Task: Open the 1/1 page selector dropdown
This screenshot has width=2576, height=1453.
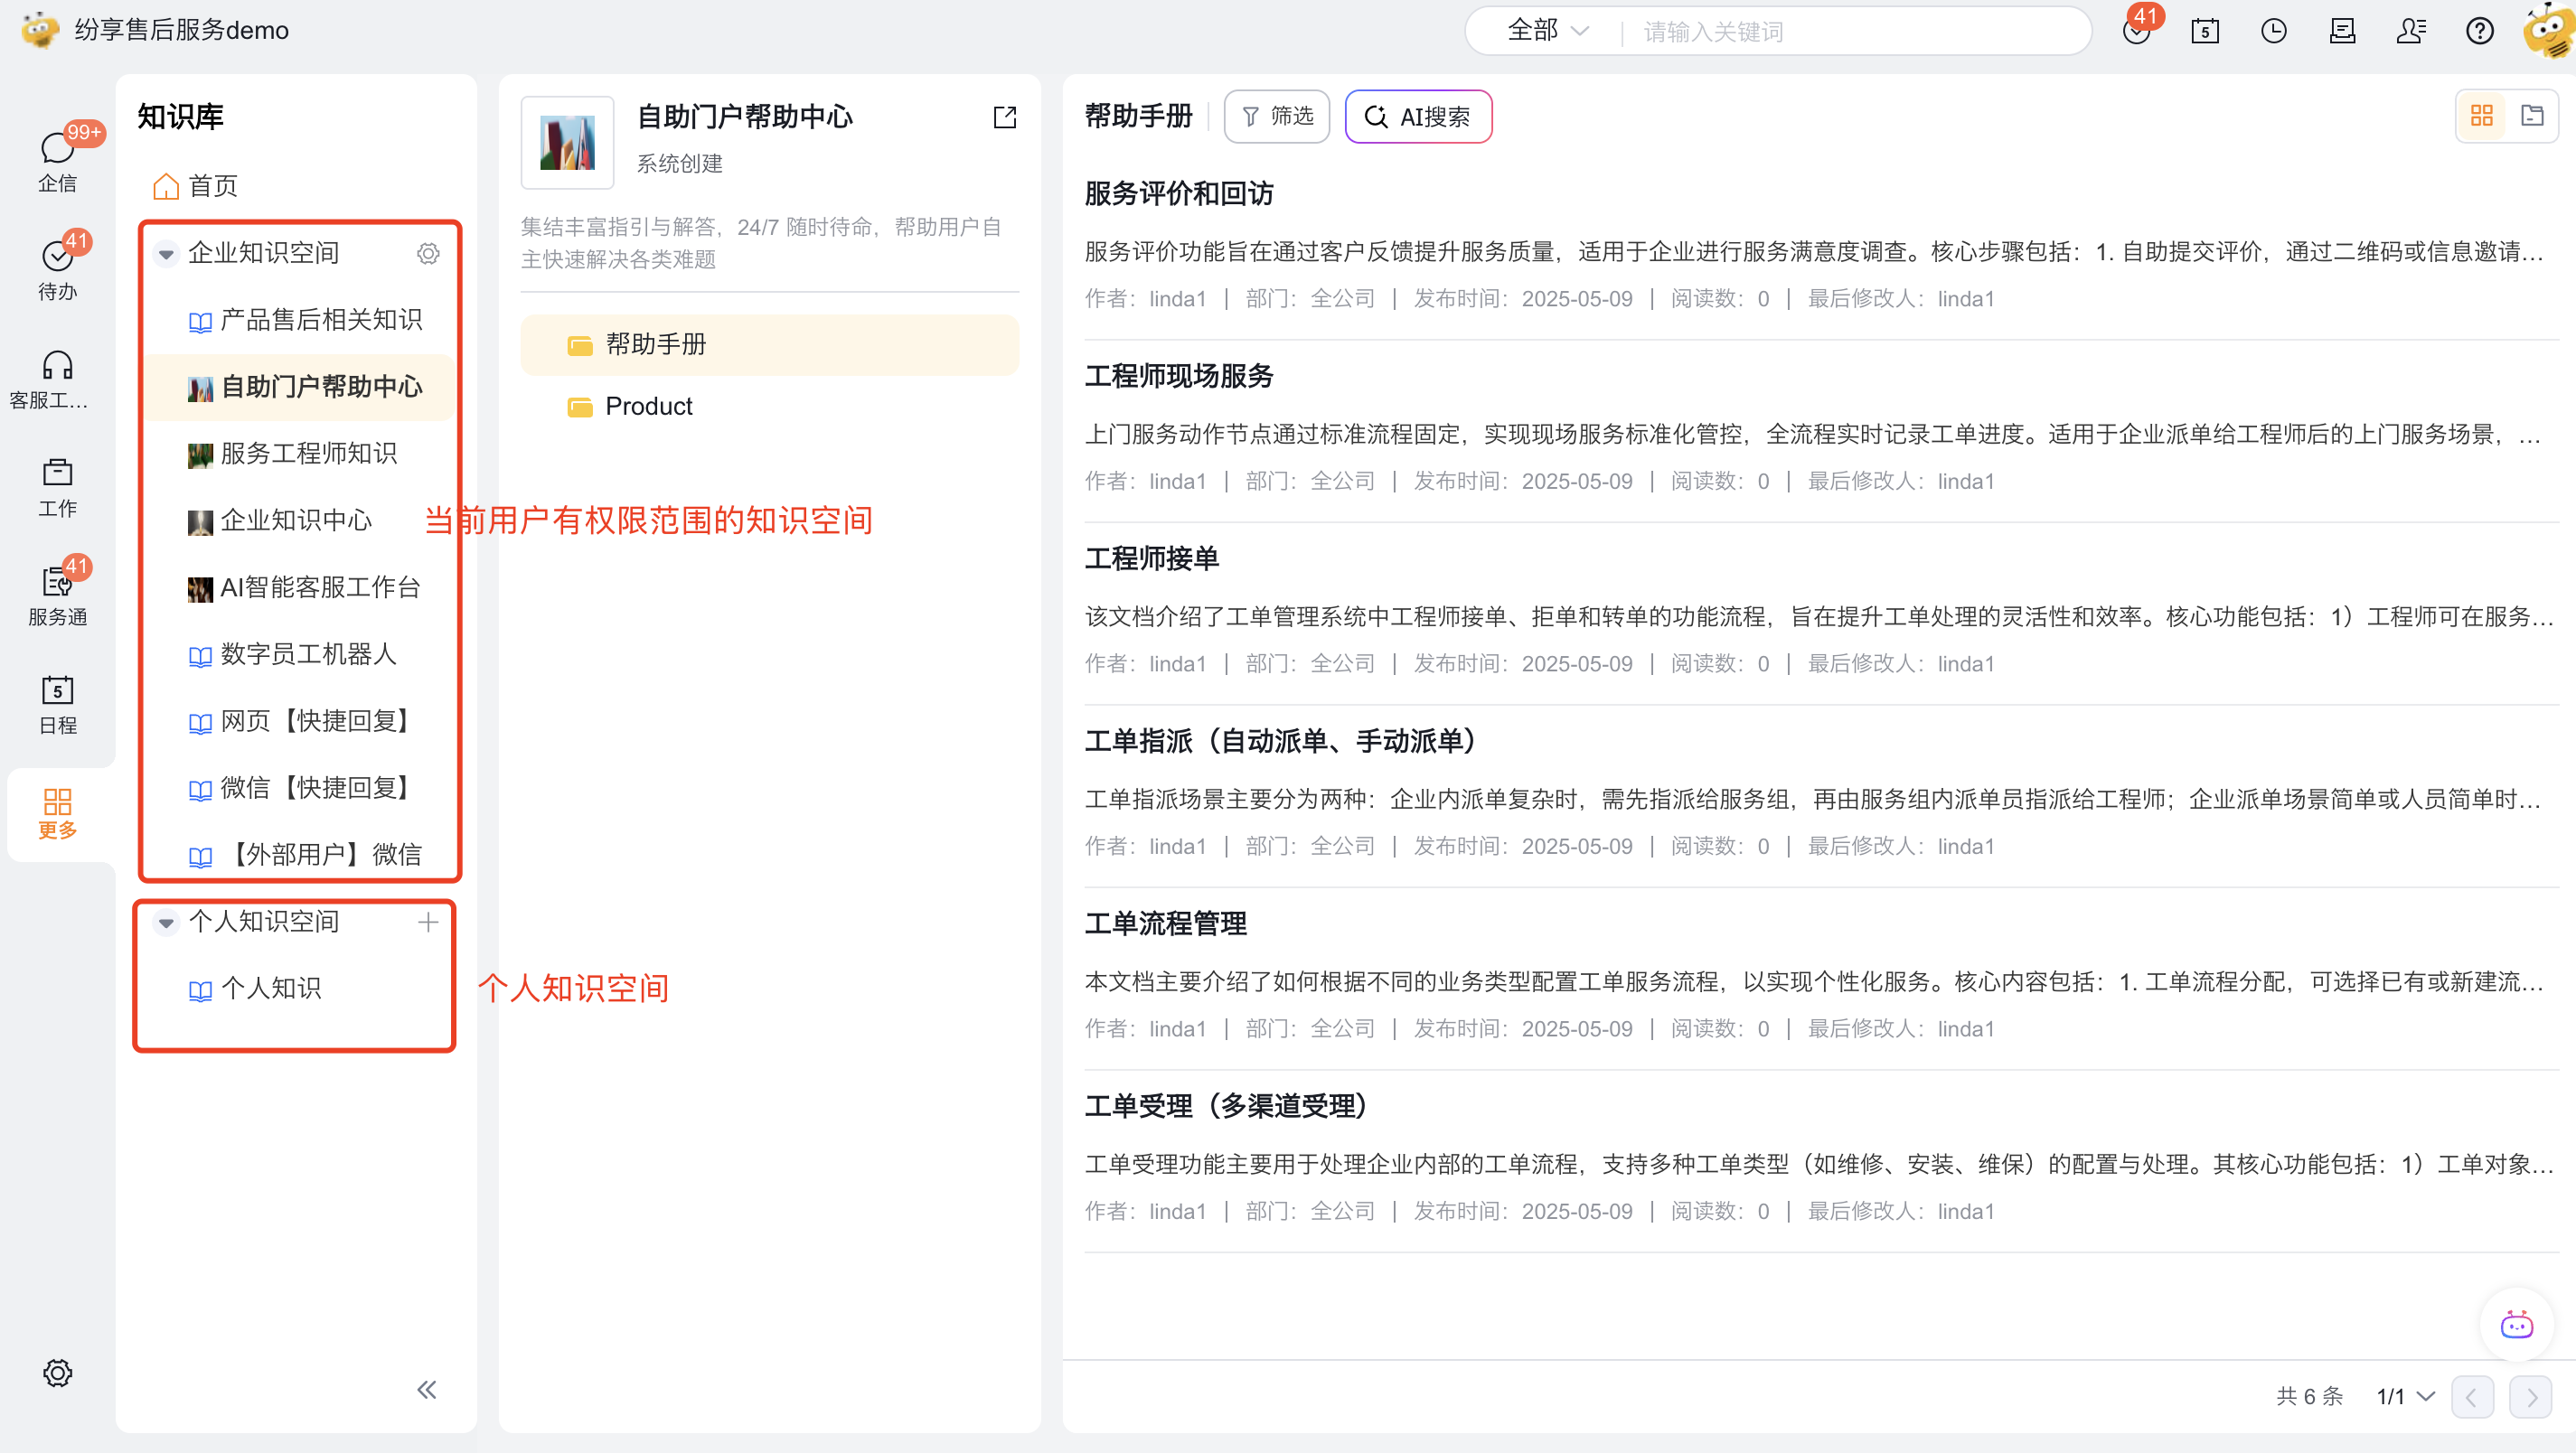Action: pos(2405,1396)
